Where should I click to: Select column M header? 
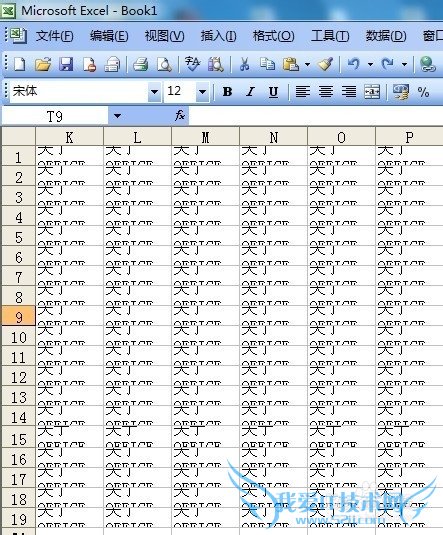click(205, 137)
